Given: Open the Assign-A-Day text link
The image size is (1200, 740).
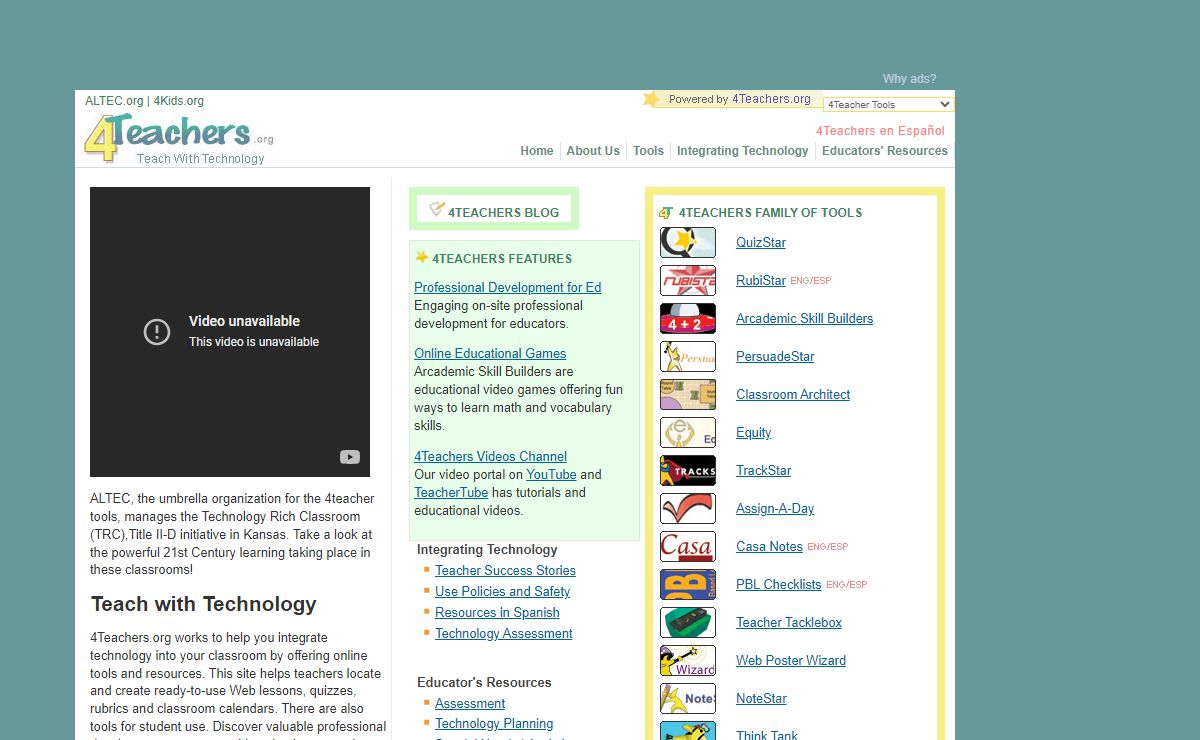Looking at the screenshot, I should click(x=775, y=508).
